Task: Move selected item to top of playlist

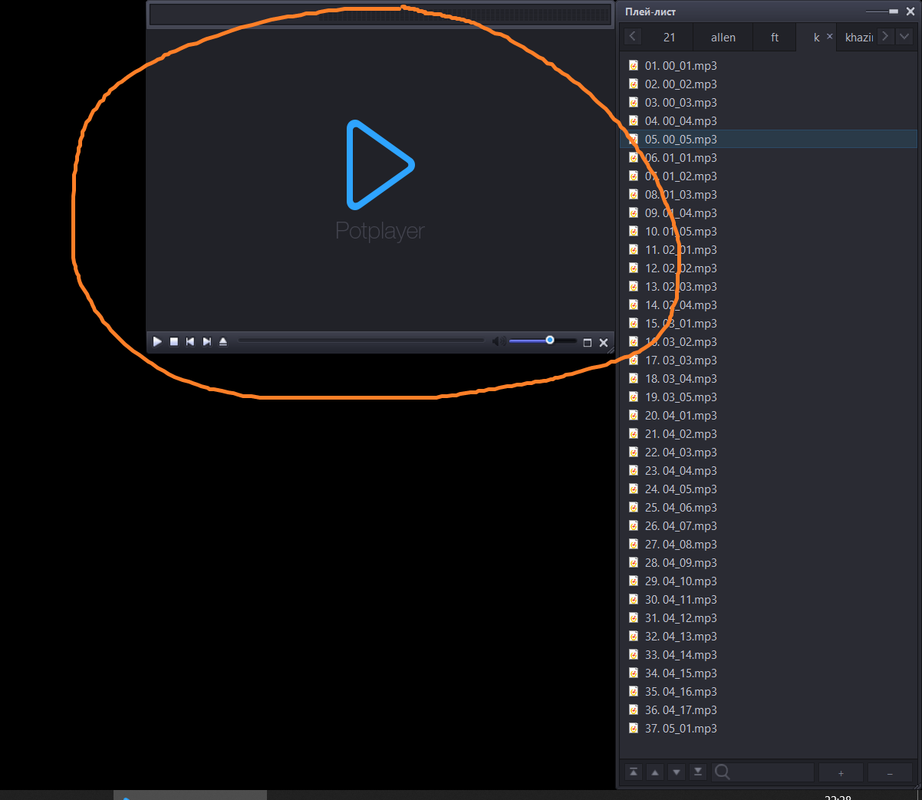Action: pos(633,772)
